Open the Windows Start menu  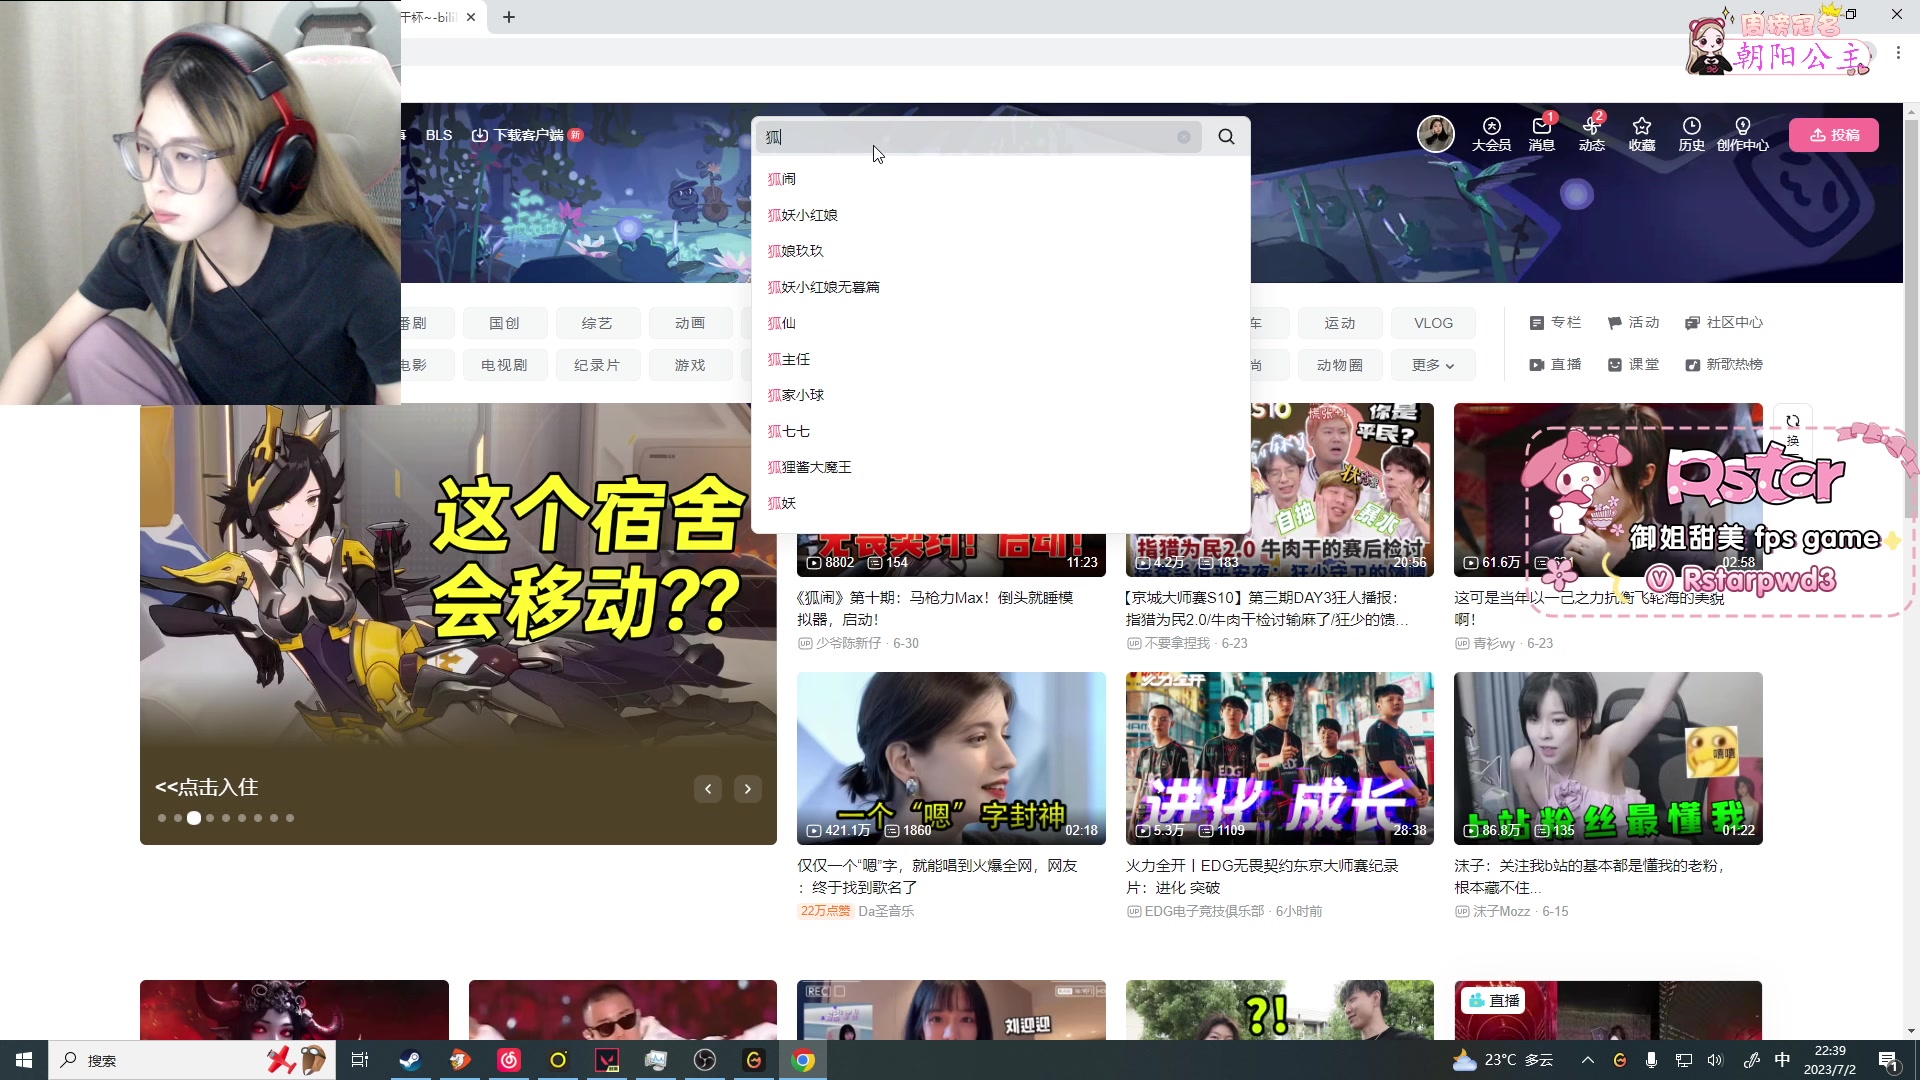coord(24,1060)
